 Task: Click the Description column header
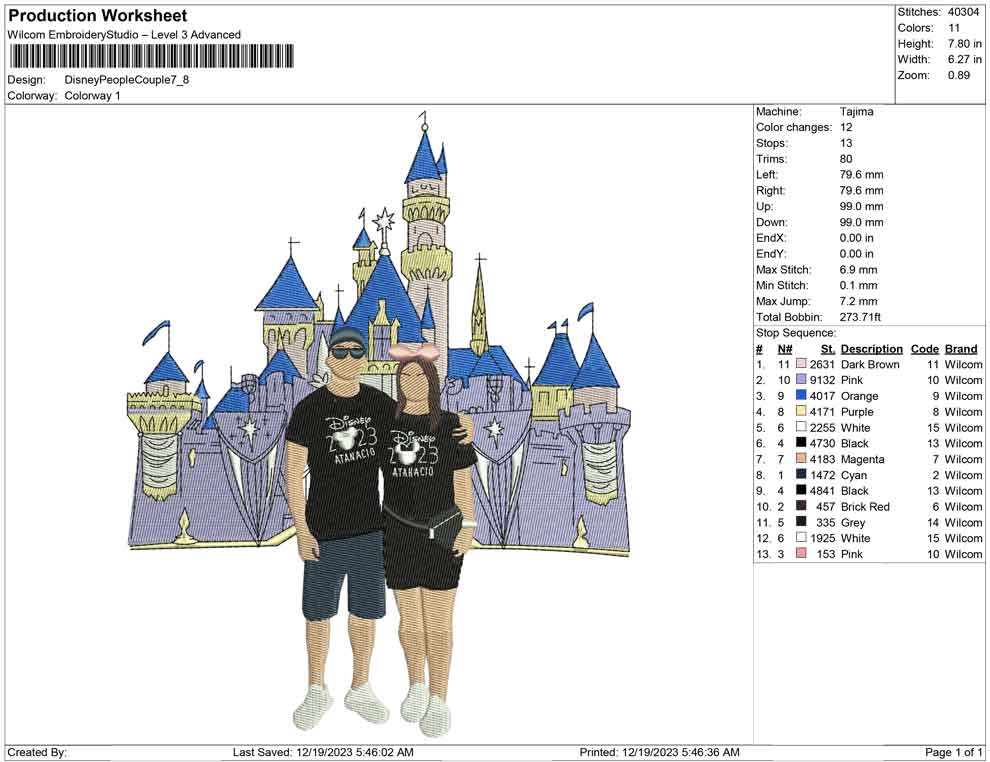870,349
